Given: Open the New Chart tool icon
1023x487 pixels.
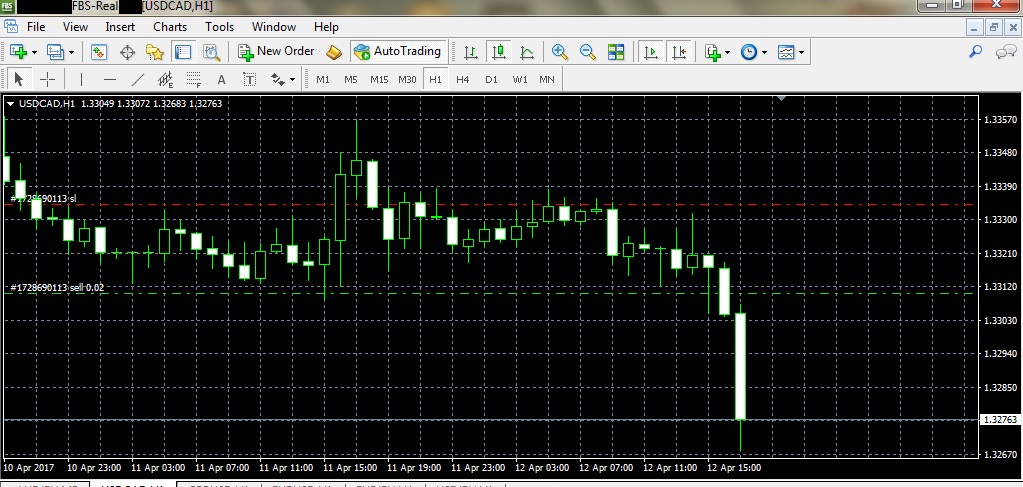Looking at the screenshot, I should [x=18, y=52].
